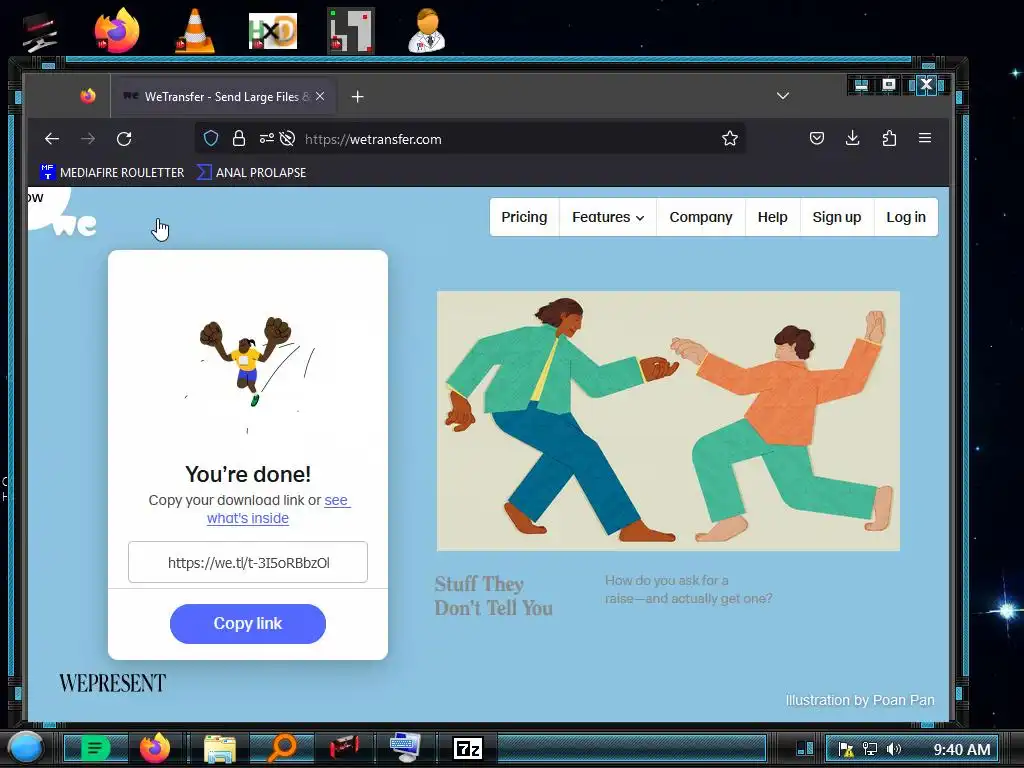Open the extensions puzzle icon

click(x=889, y=138)
